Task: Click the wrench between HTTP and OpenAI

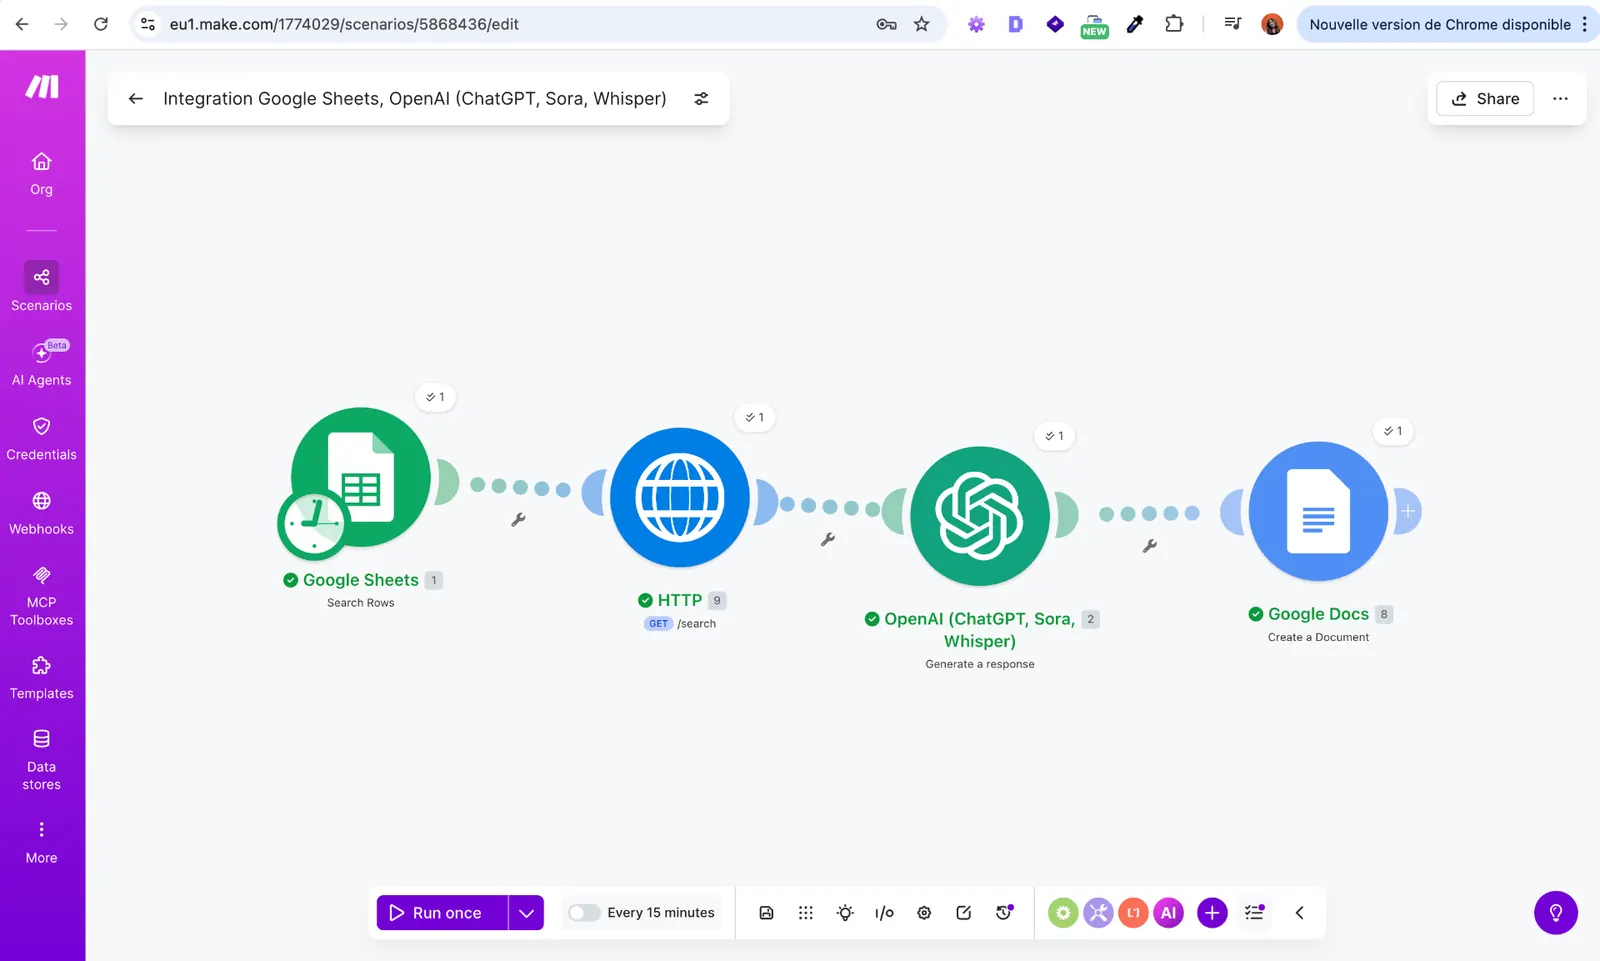Action: 828,539
